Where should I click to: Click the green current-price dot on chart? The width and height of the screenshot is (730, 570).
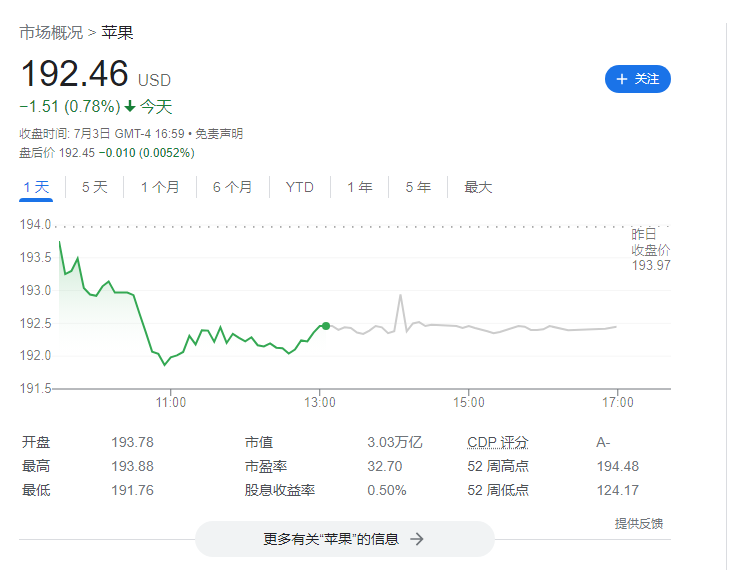click(x=326, y=326)
